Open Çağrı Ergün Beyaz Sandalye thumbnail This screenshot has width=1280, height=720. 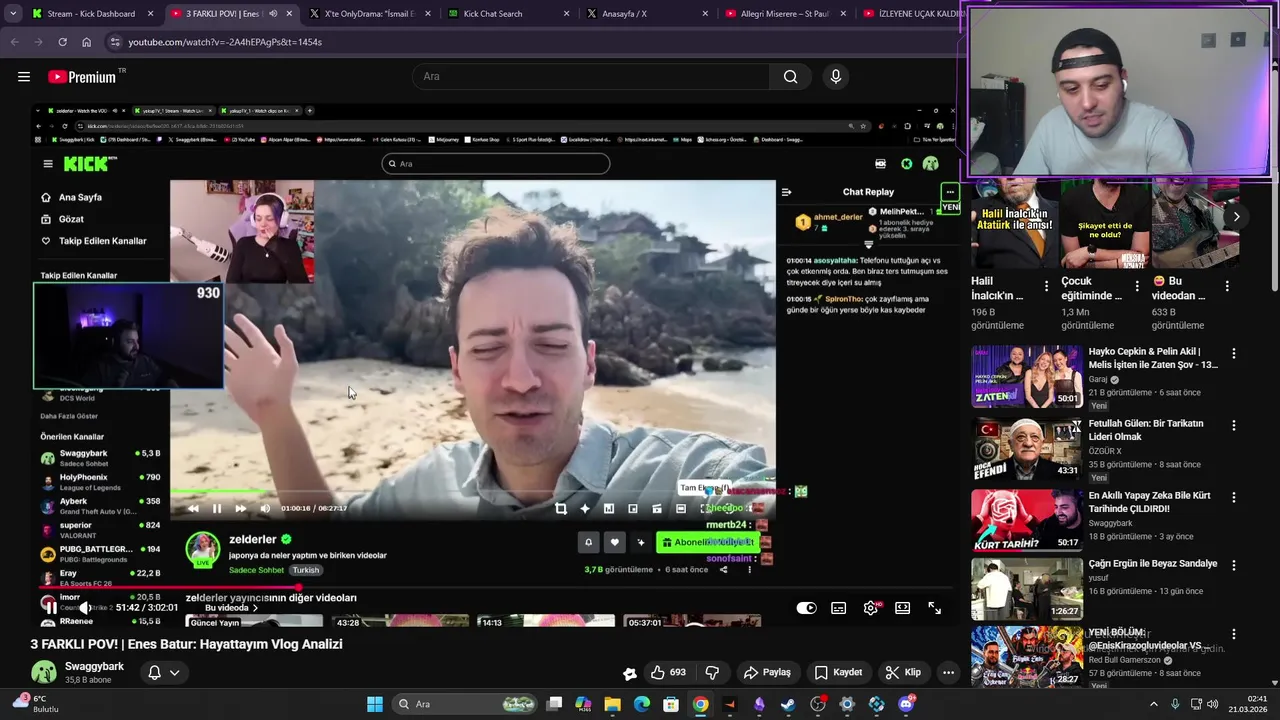[1027, 588]
